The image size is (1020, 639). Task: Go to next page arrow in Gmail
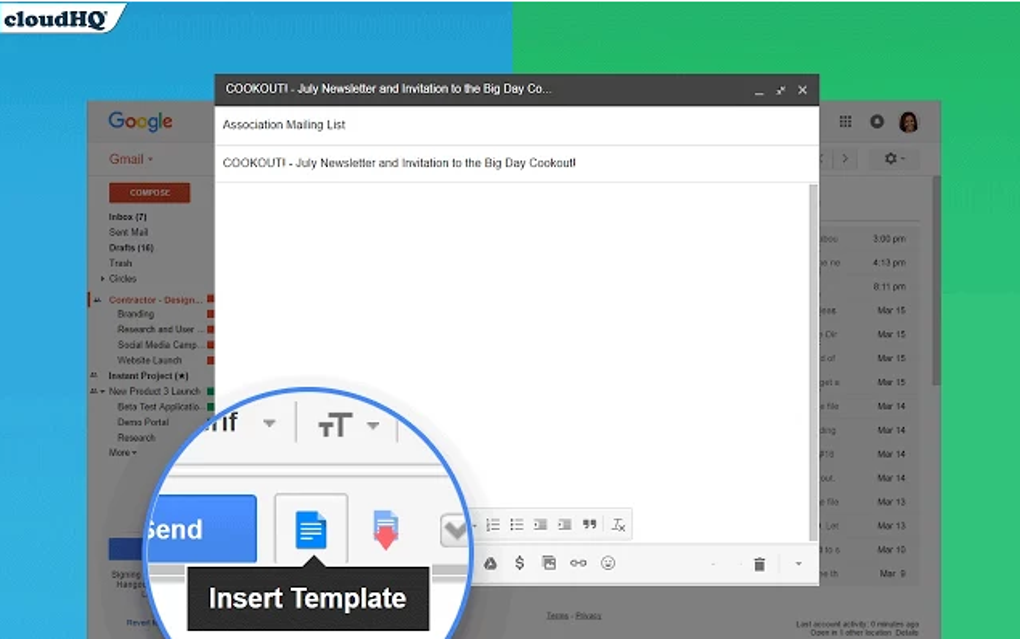coord(845,158)
